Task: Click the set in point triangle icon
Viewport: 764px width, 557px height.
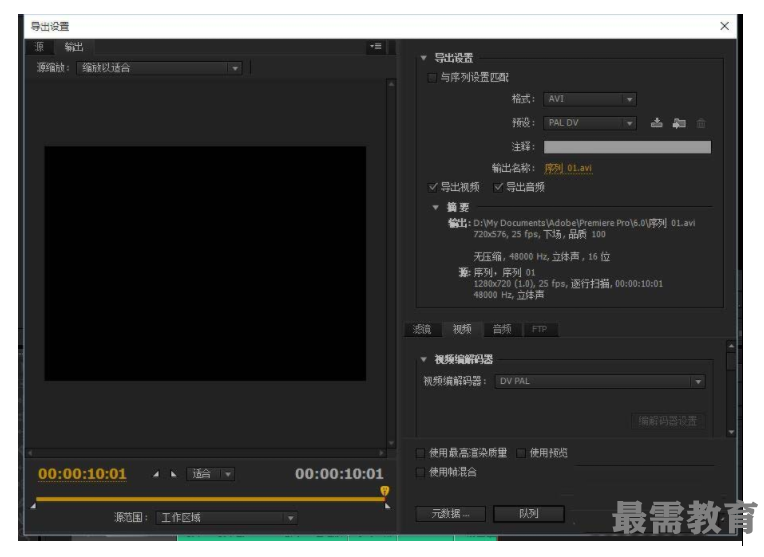Action: point(156,475)
